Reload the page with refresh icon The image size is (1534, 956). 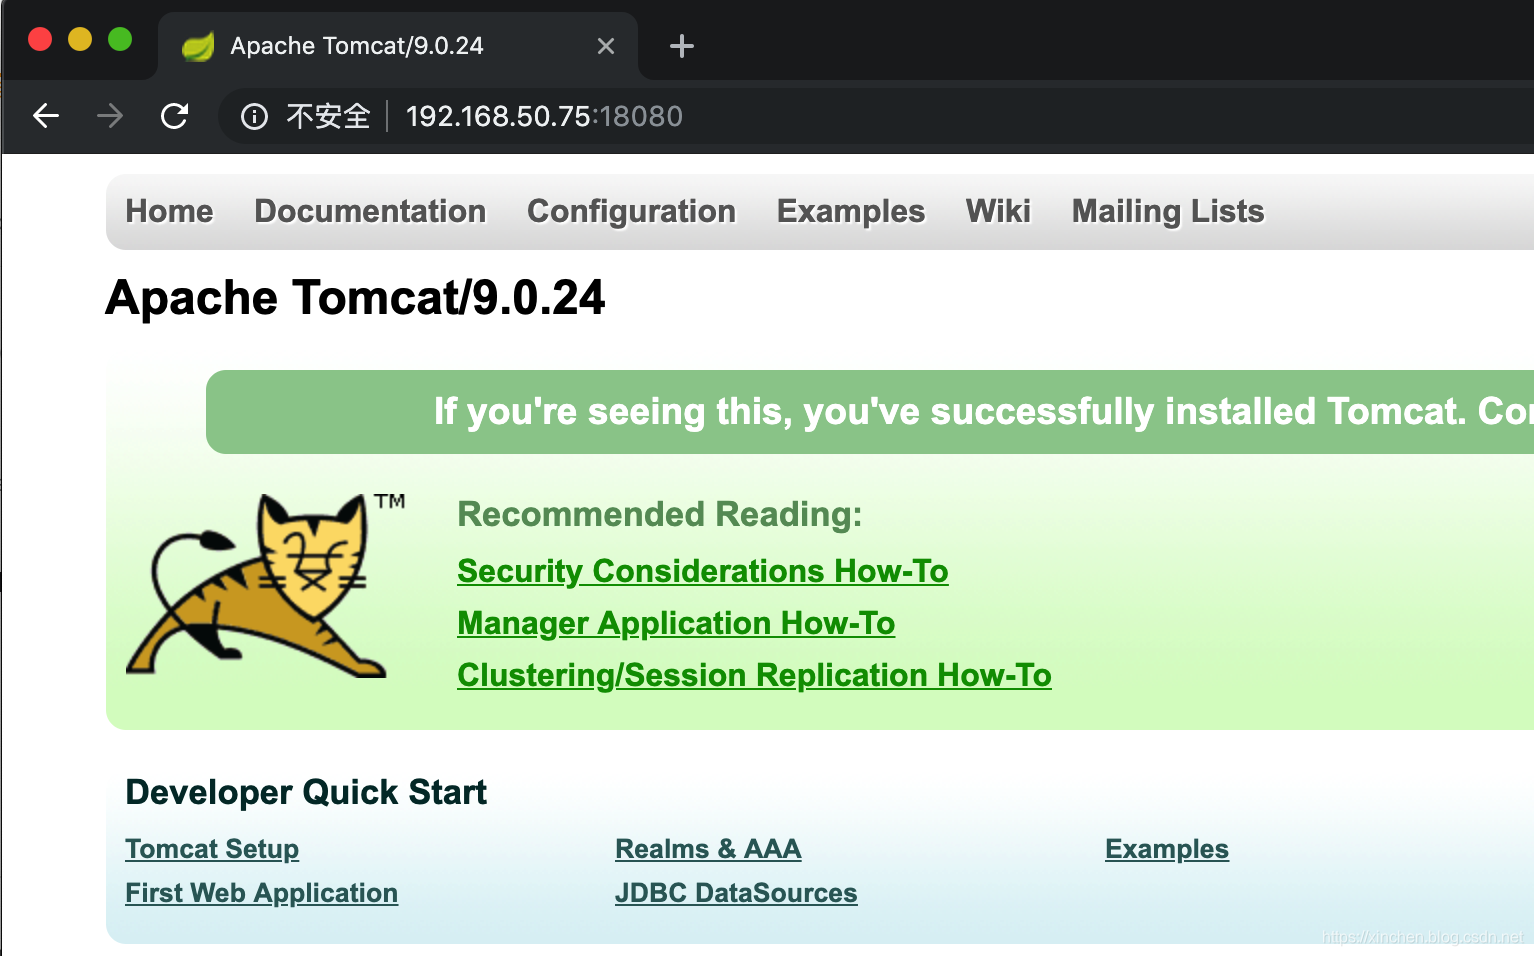point(175,116)
